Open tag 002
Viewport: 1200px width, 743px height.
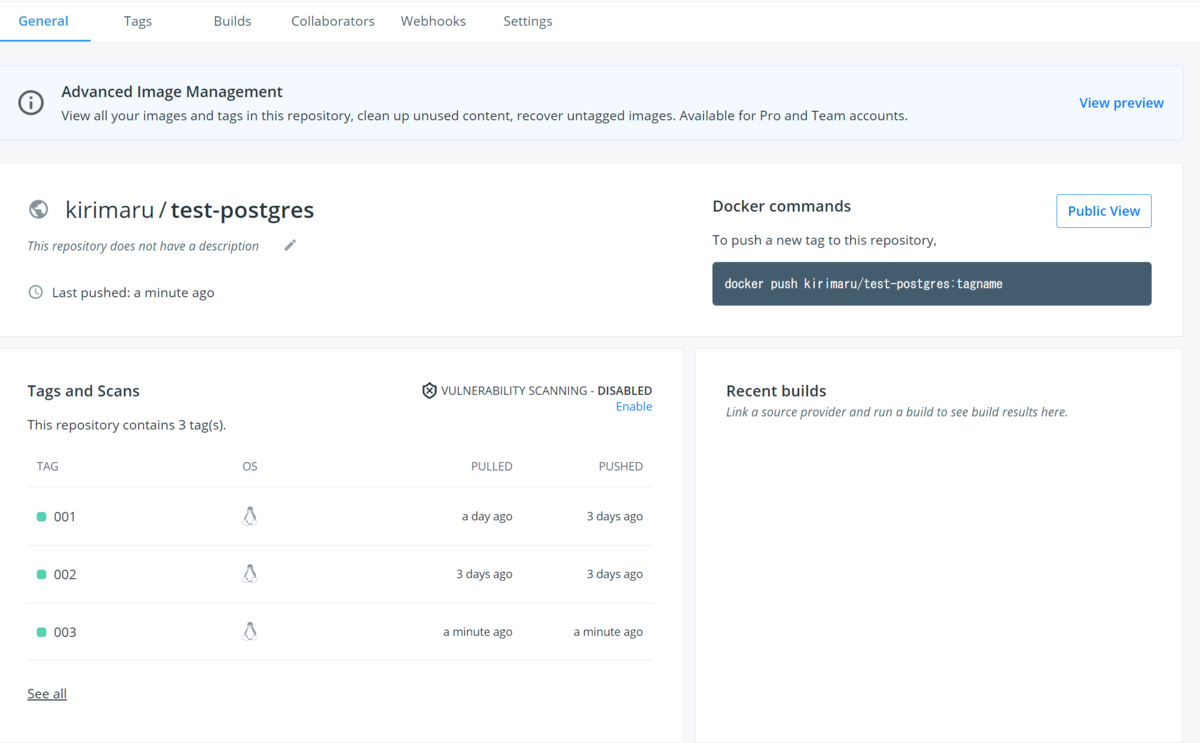click(65, 575)
